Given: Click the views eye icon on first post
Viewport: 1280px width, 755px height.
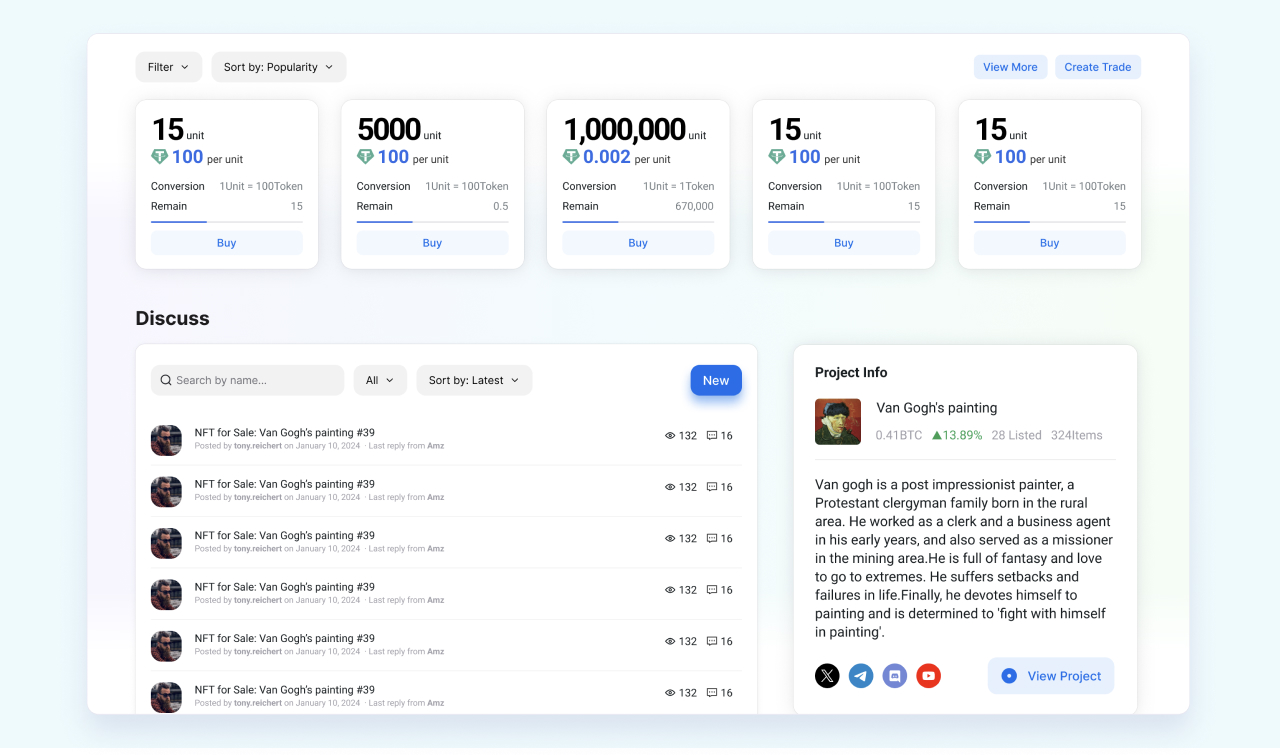Looking at the screenshot, I should (670, 436).
